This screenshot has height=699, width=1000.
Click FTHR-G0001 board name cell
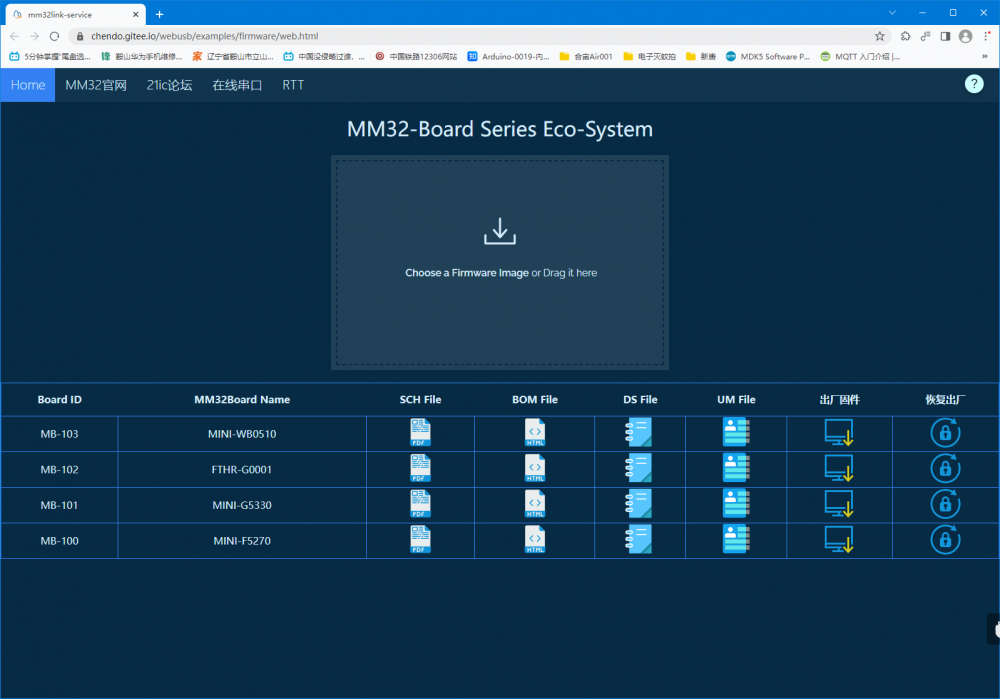coord(242,469)
